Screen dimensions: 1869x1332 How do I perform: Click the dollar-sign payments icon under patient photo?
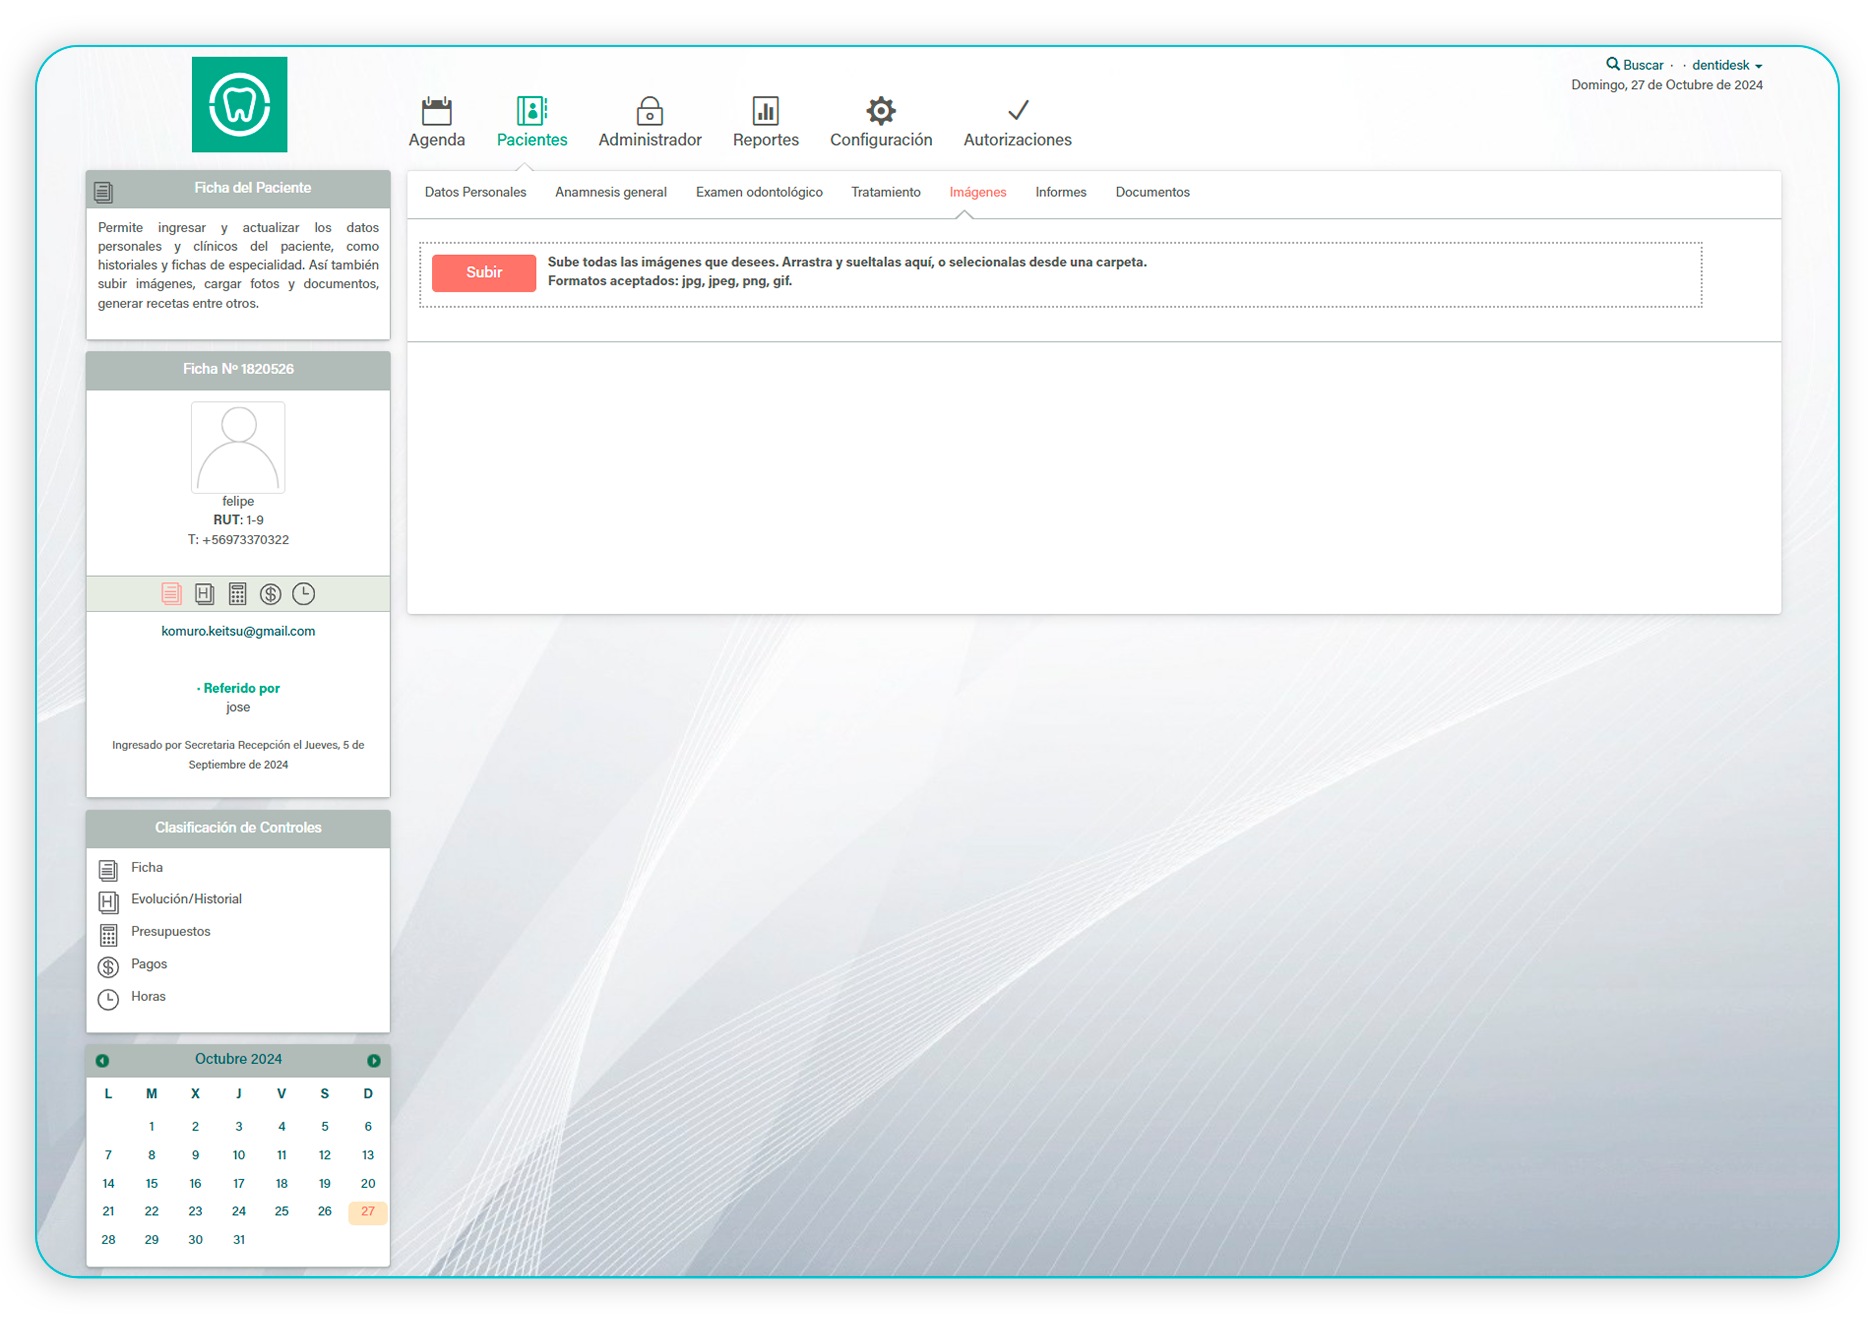coord(270,594)
